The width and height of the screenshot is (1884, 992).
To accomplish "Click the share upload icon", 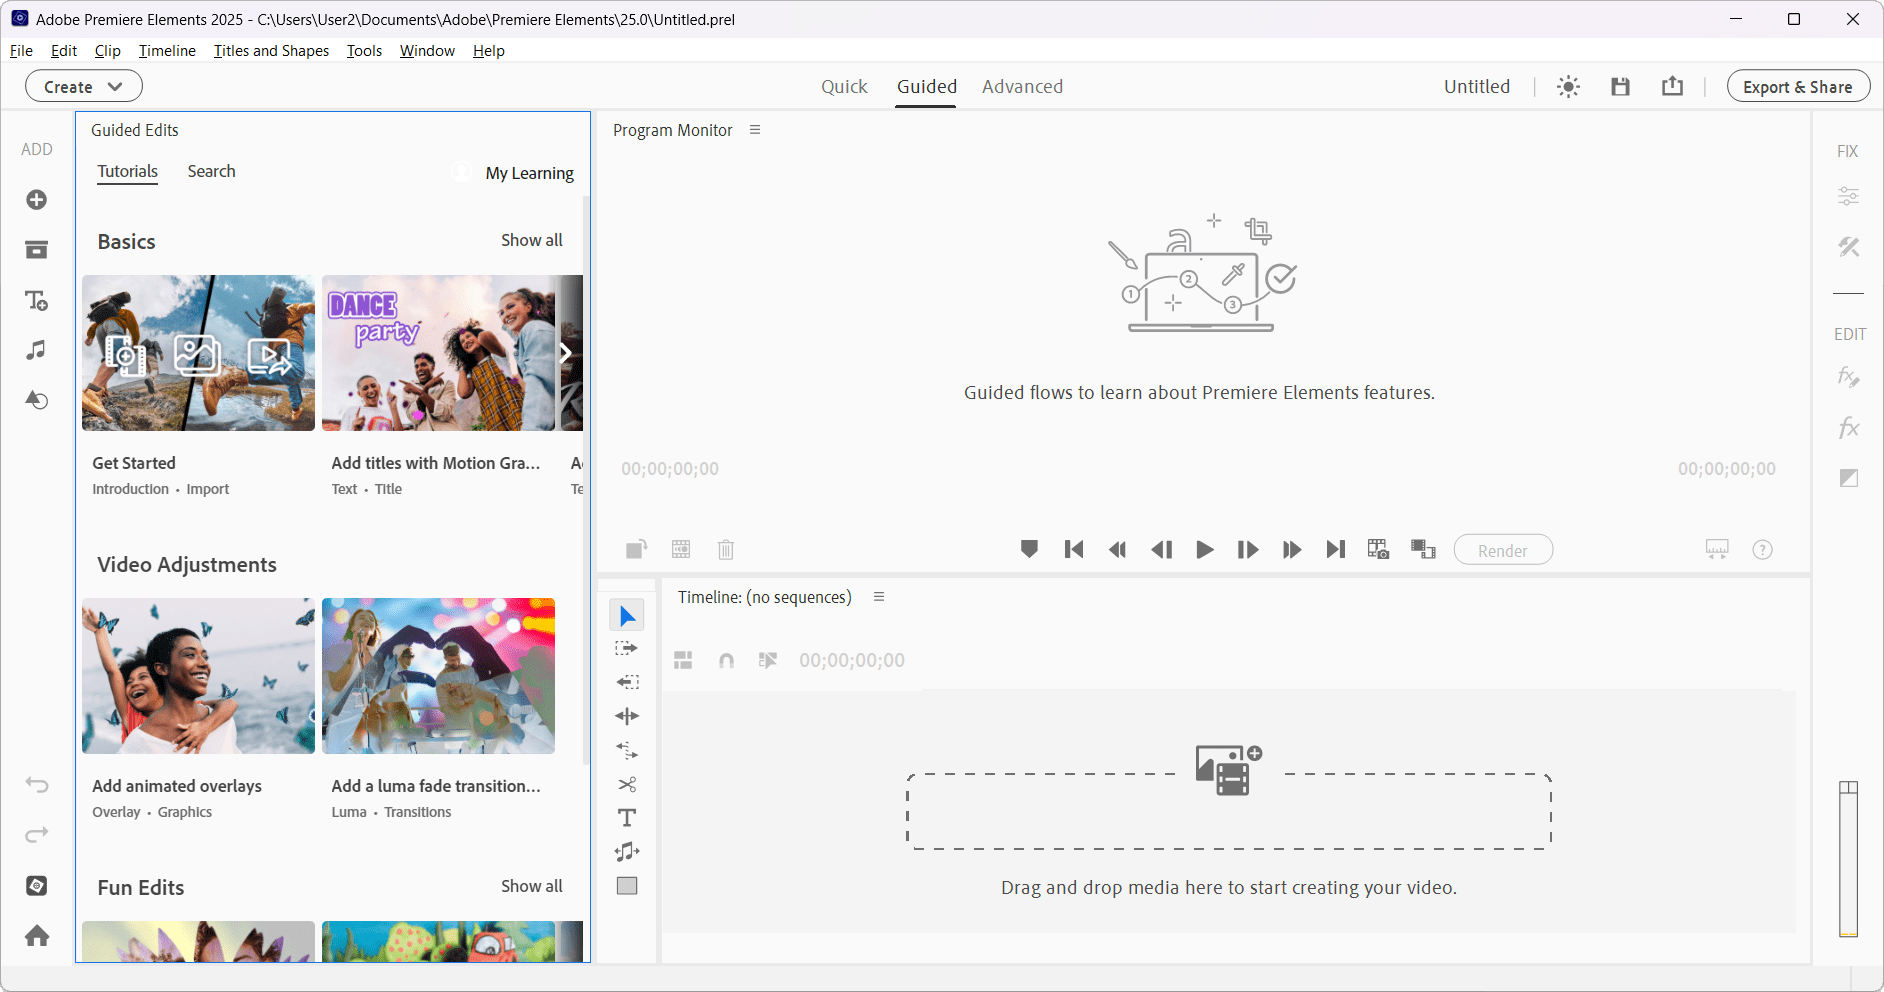I will coord(1672,86).
